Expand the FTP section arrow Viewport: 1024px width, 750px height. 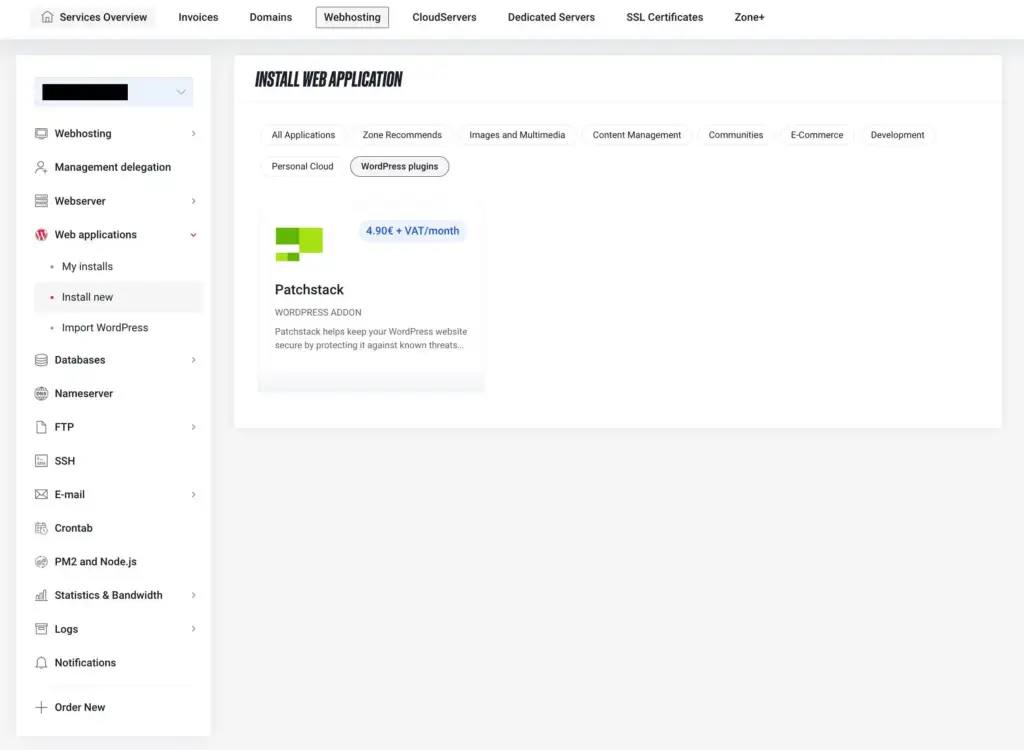pyautogui.click(x=193, y=427)
